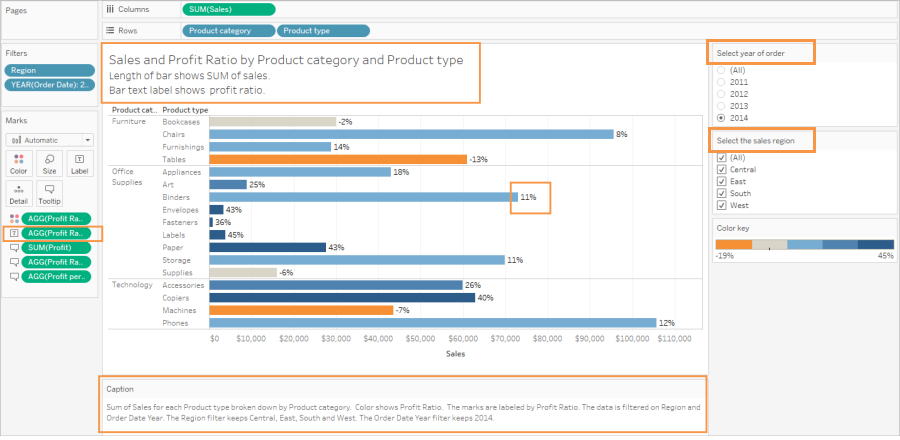Select the orange Machines sales bar
The height and width of the screenshot is (440, 900).
(x=301, y=310)
